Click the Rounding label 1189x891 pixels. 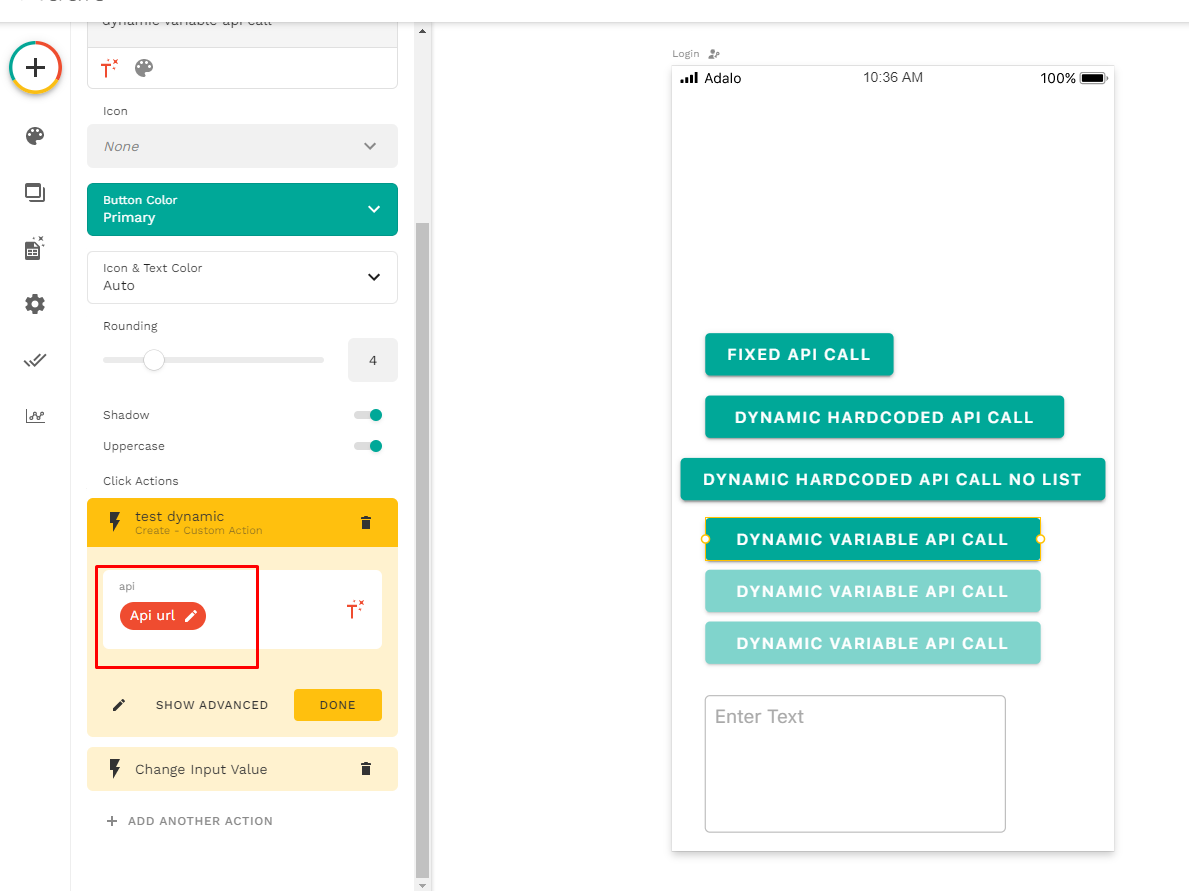pyautogui.click(x=130, y=326)
